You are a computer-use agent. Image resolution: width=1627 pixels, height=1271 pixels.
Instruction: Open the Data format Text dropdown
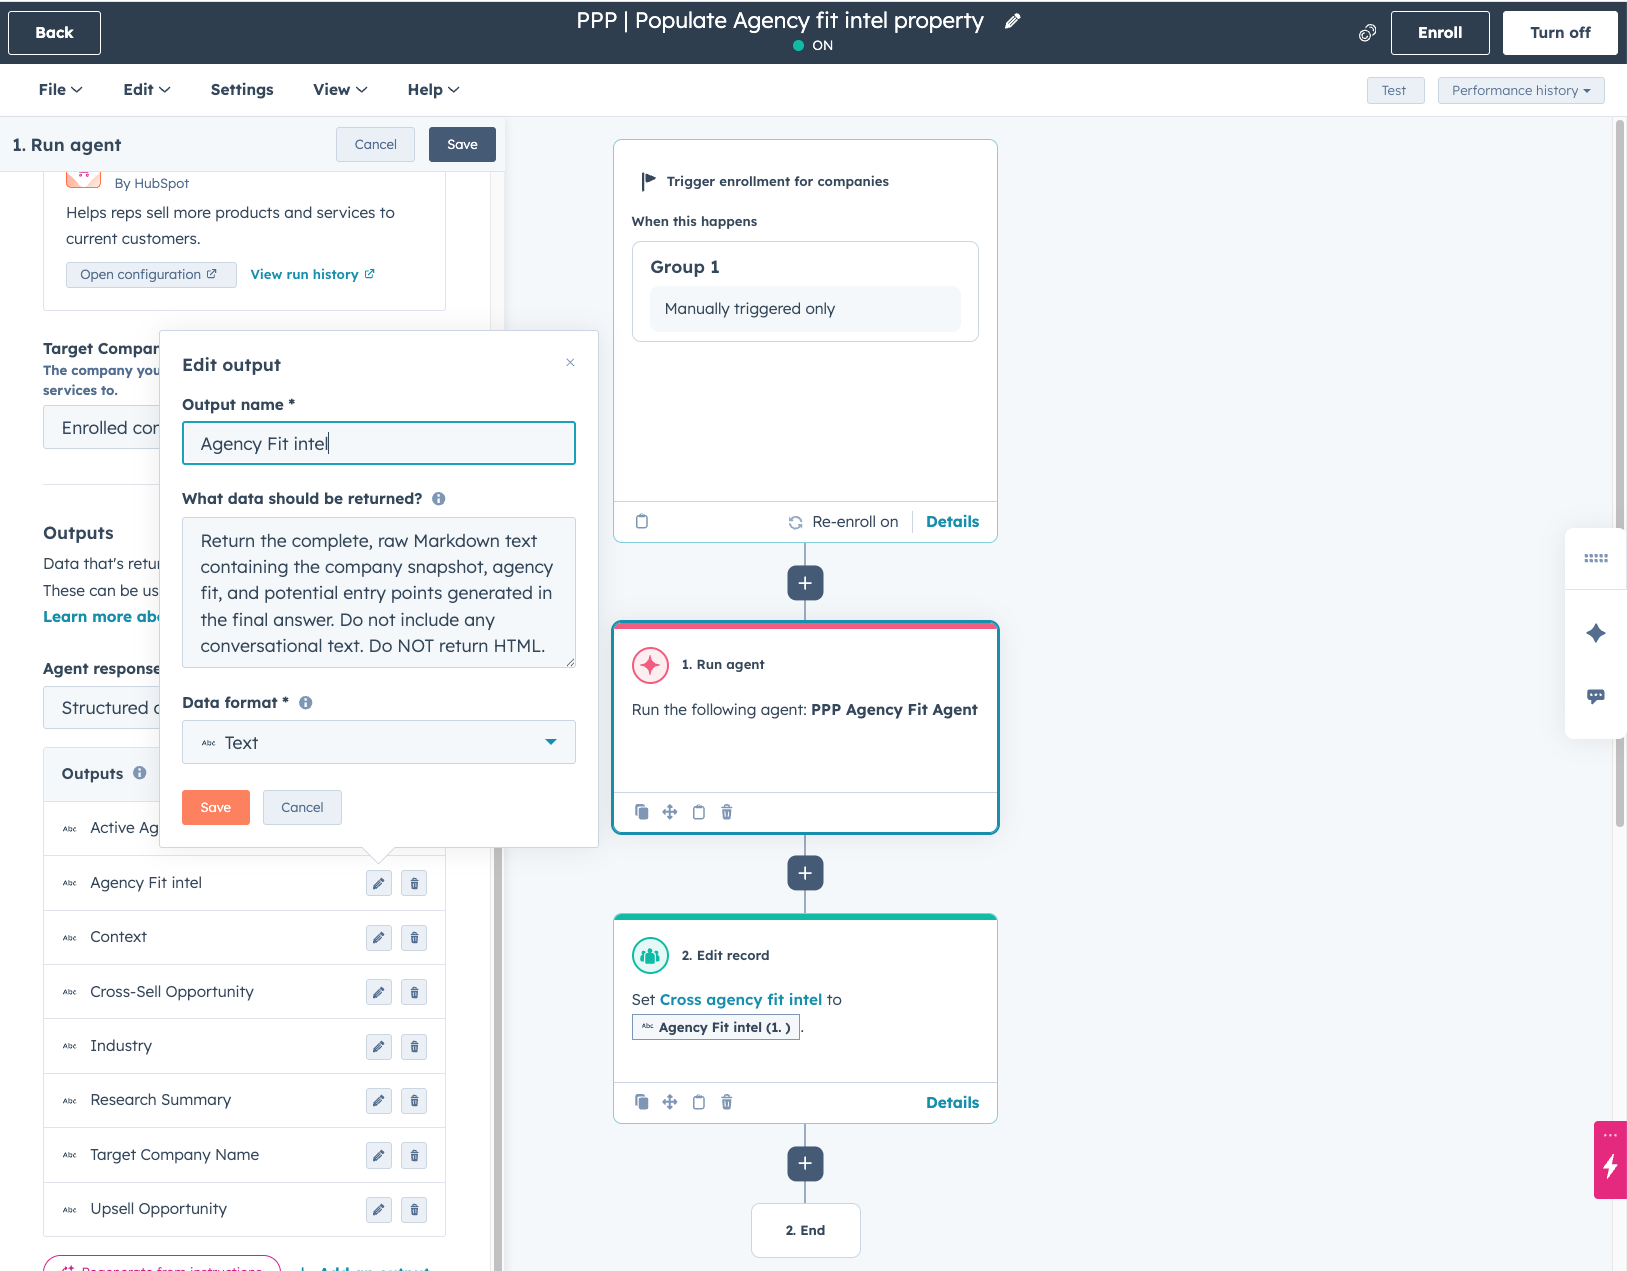click(x=378, y=742)
